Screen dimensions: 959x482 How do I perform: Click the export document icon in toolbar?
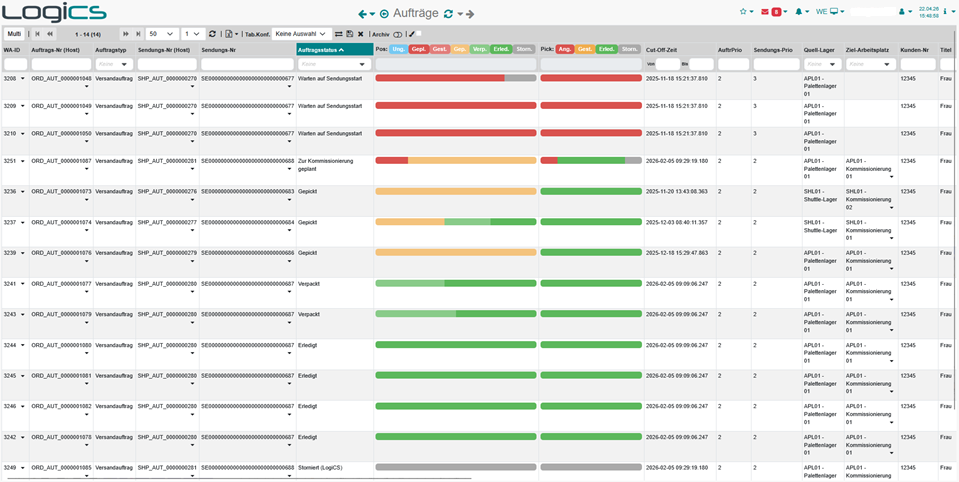tap(228, 34)
